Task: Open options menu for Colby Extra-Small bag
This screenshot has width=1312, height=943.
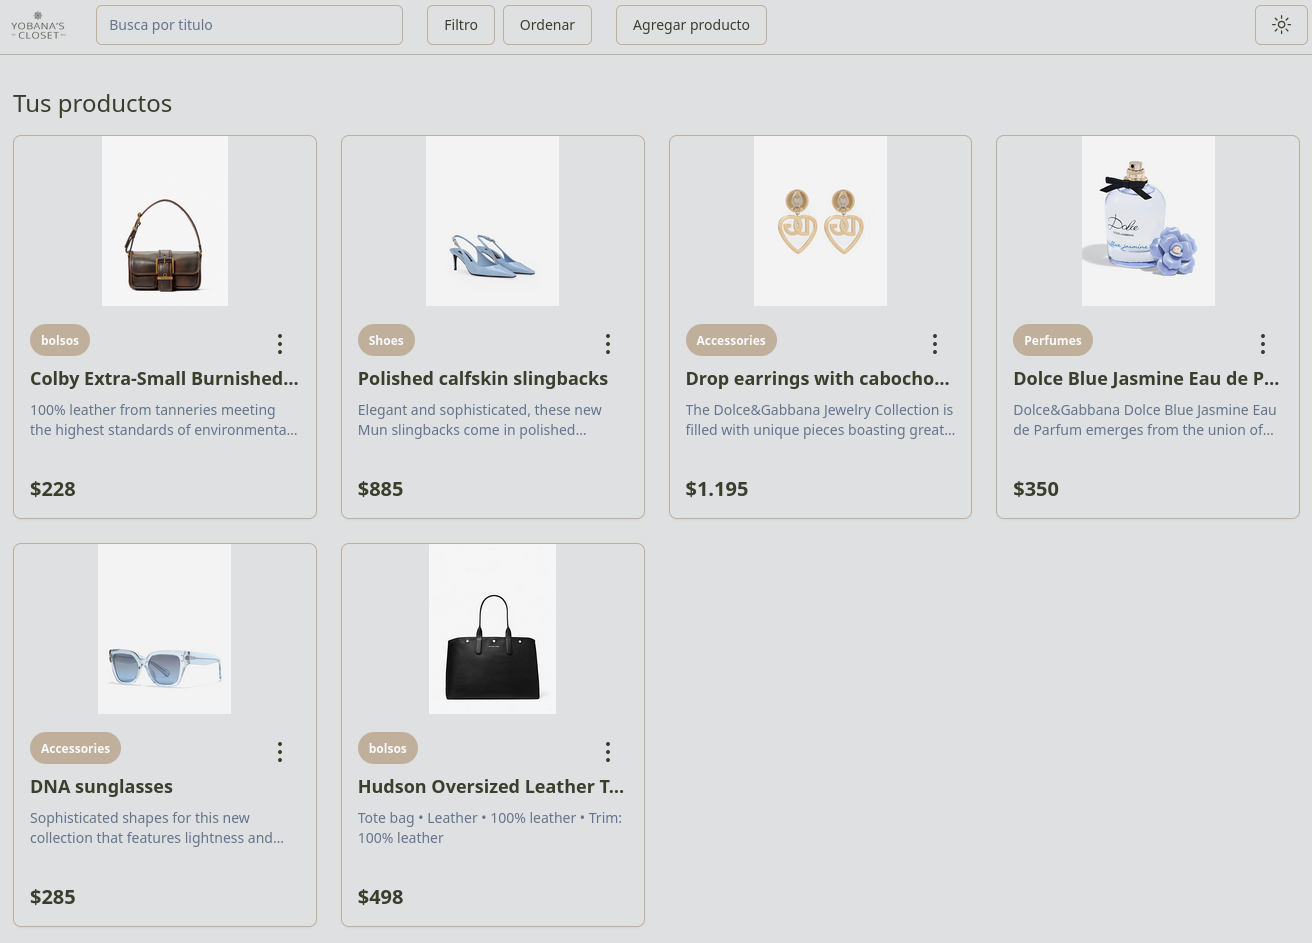Action: pyautogui.click(x=280, y=344)
